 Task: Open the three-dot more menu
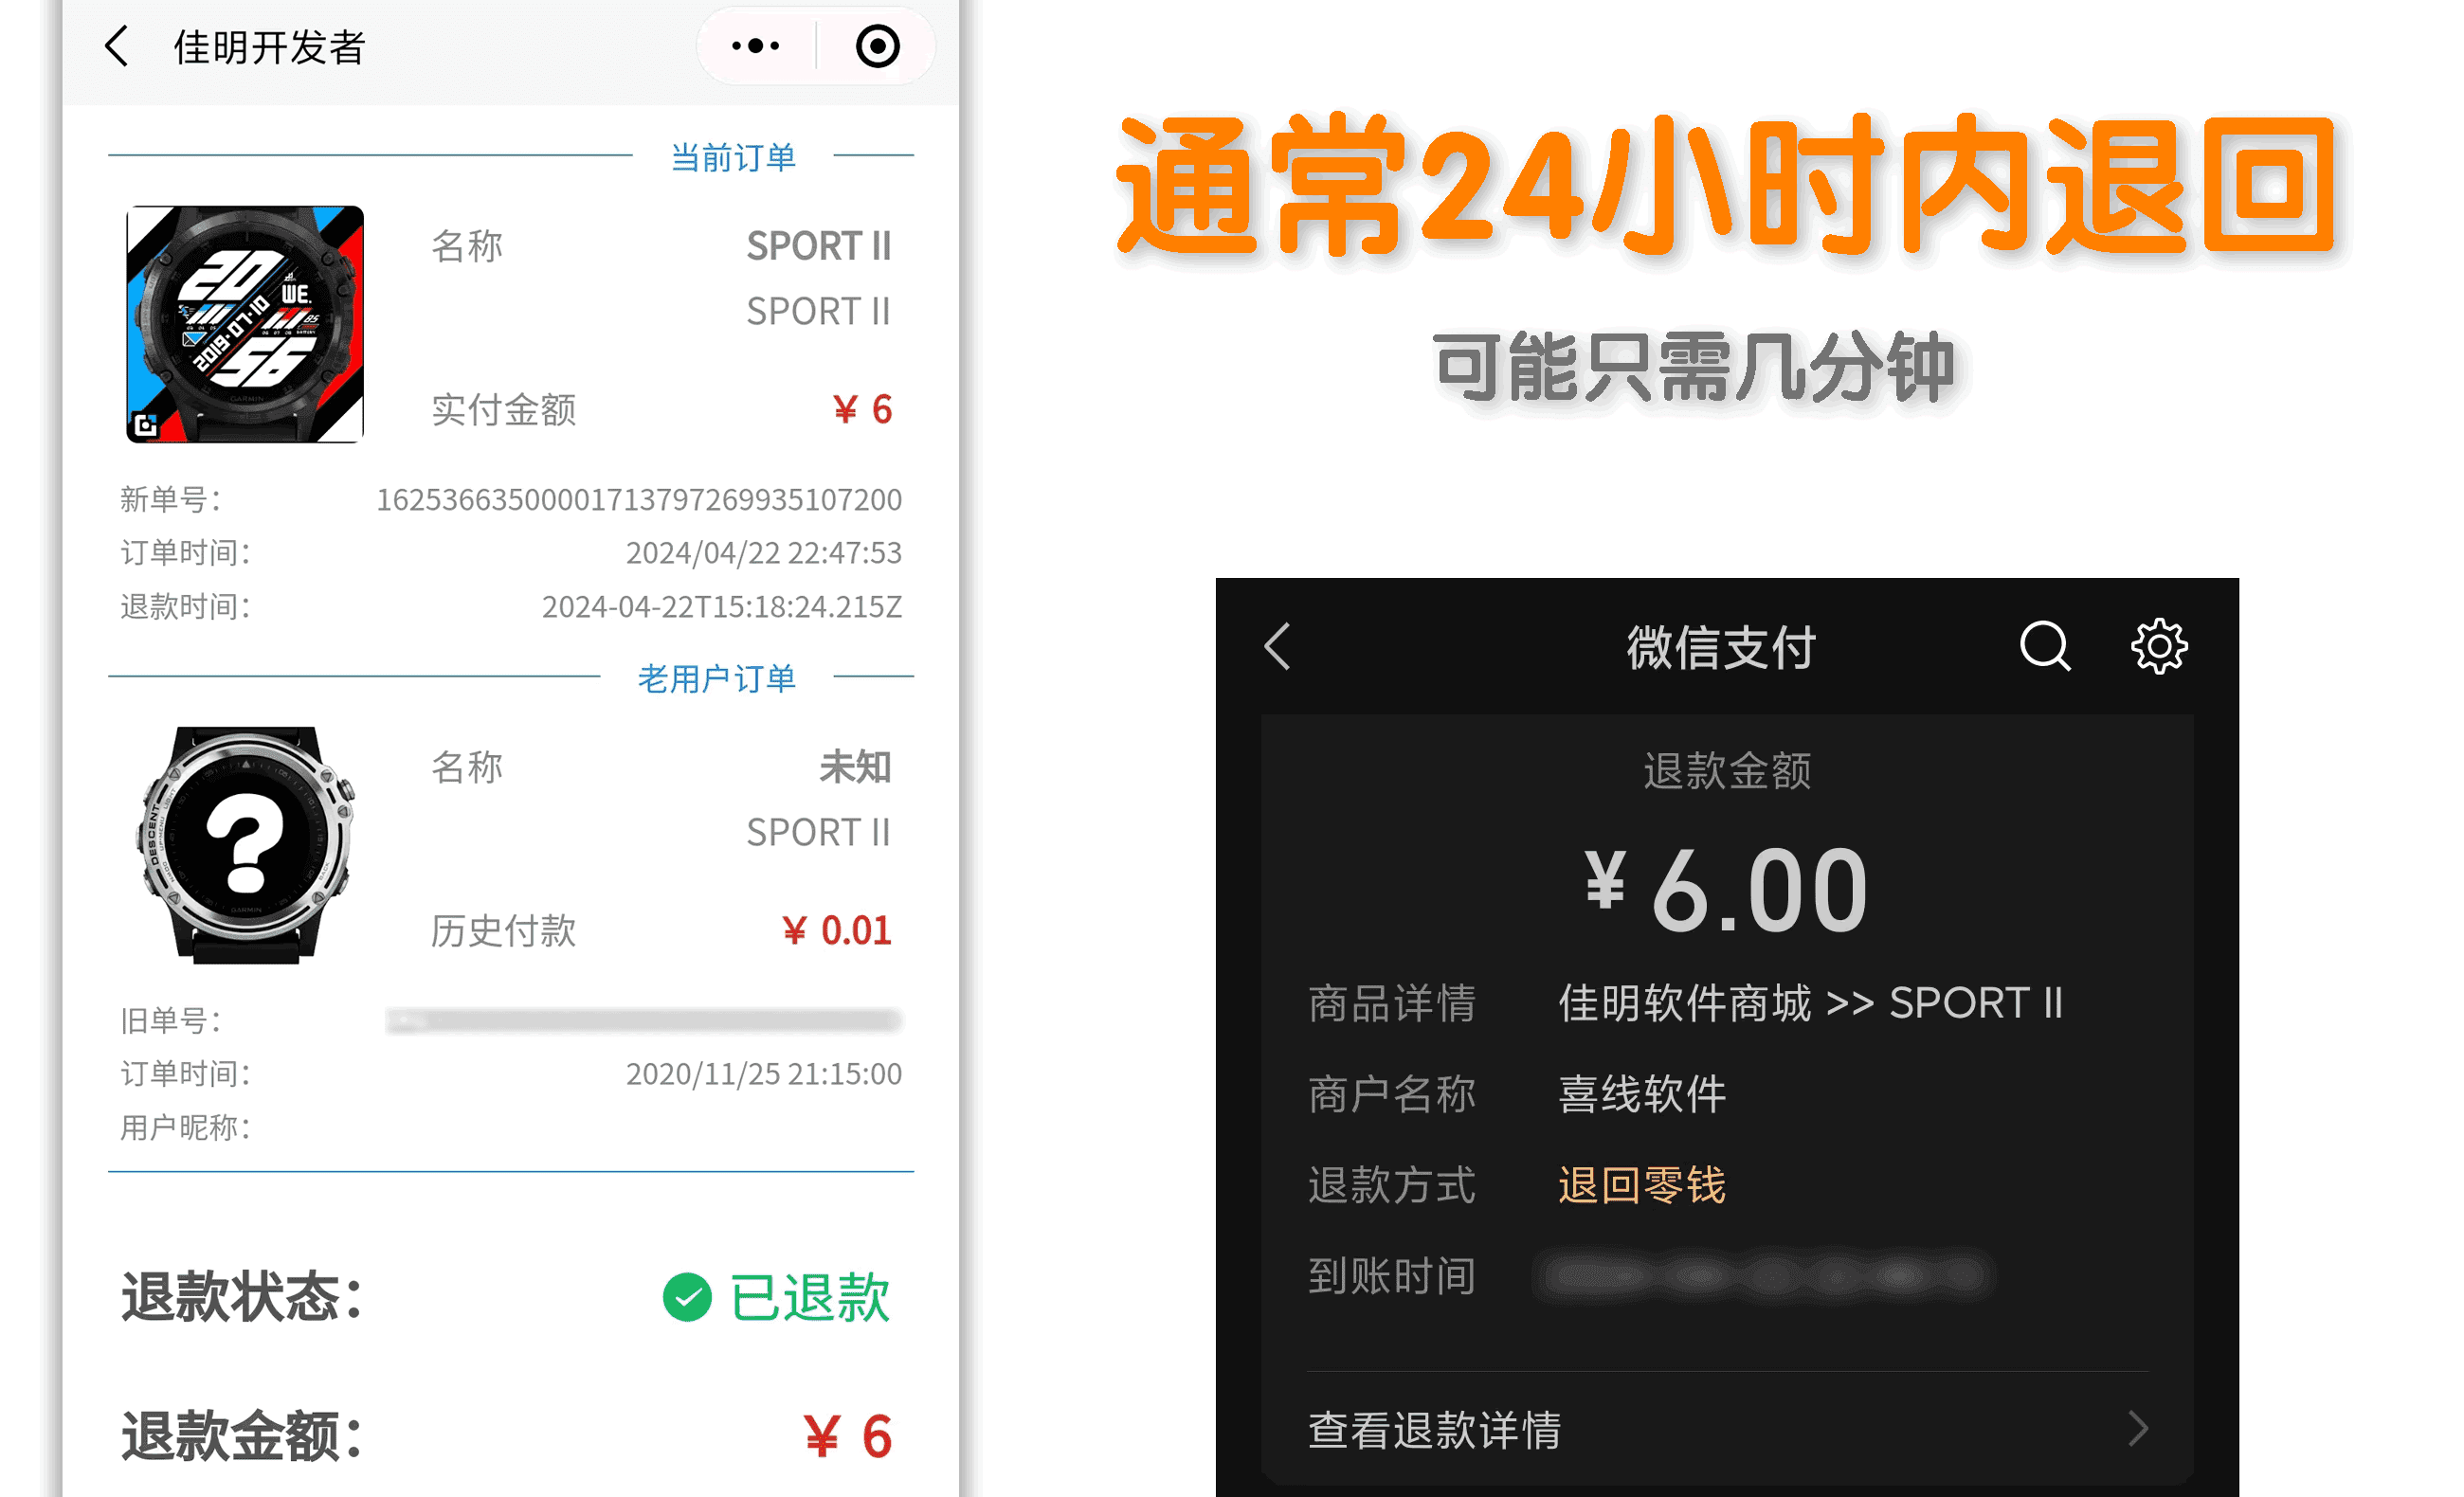click(755, 46)
